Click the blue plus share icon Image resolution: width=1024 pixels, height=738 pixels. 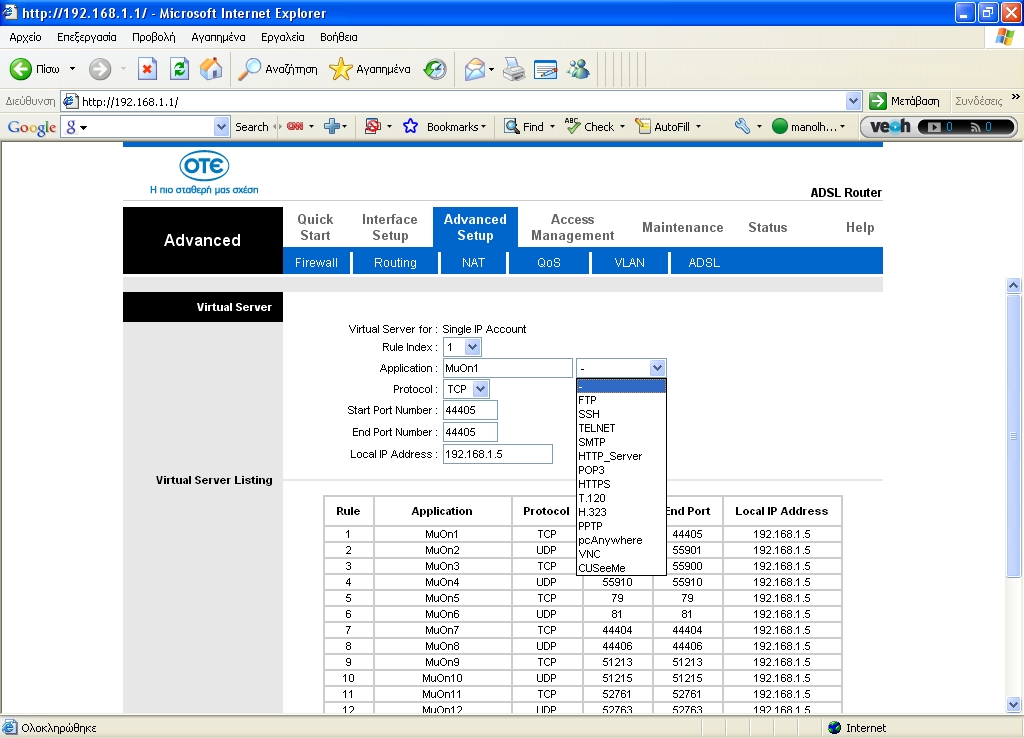point(332,127)
